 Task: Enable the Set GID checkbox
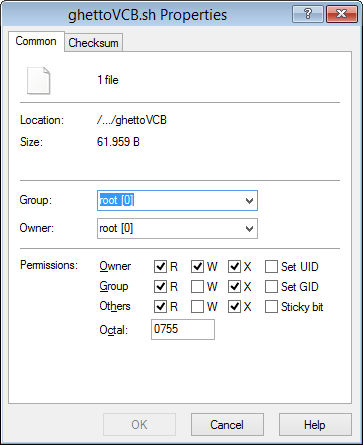coord(271,287)
